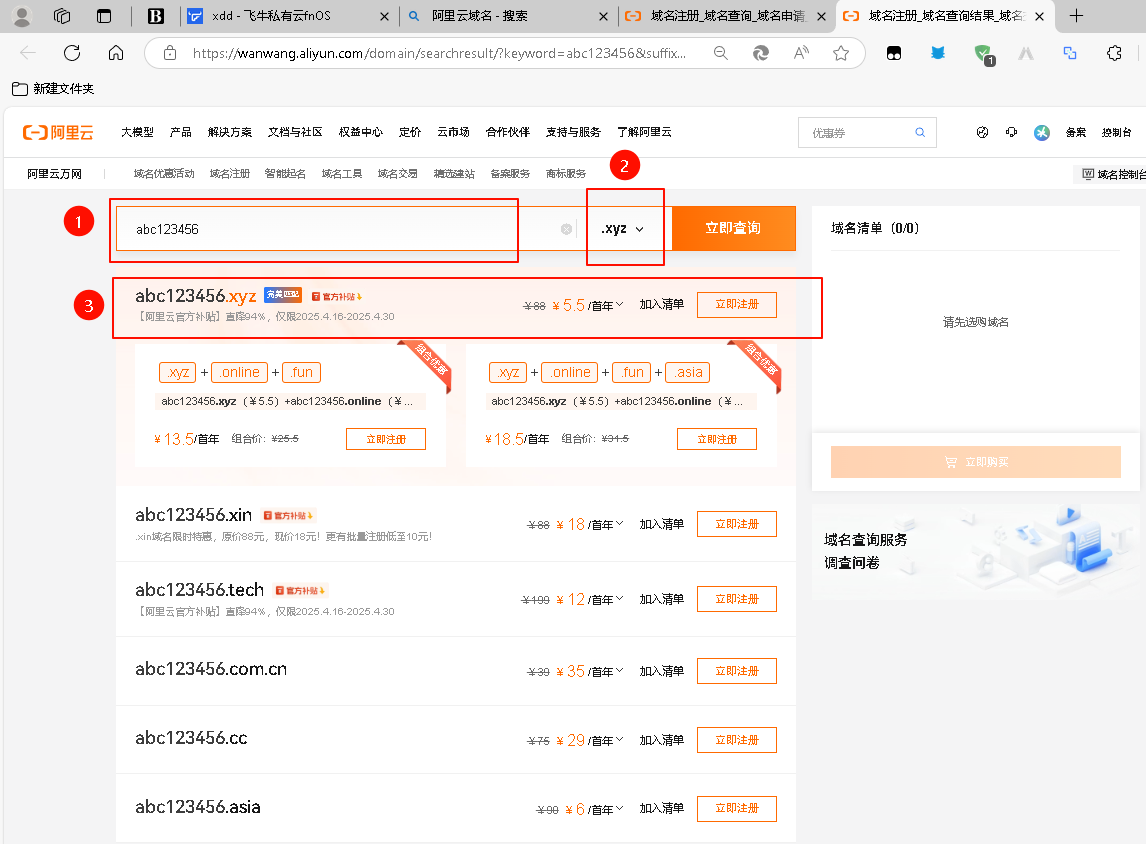Expand price years for abc123456.xin
This screenshot has width=1146, height=844.
coord(620,523)
